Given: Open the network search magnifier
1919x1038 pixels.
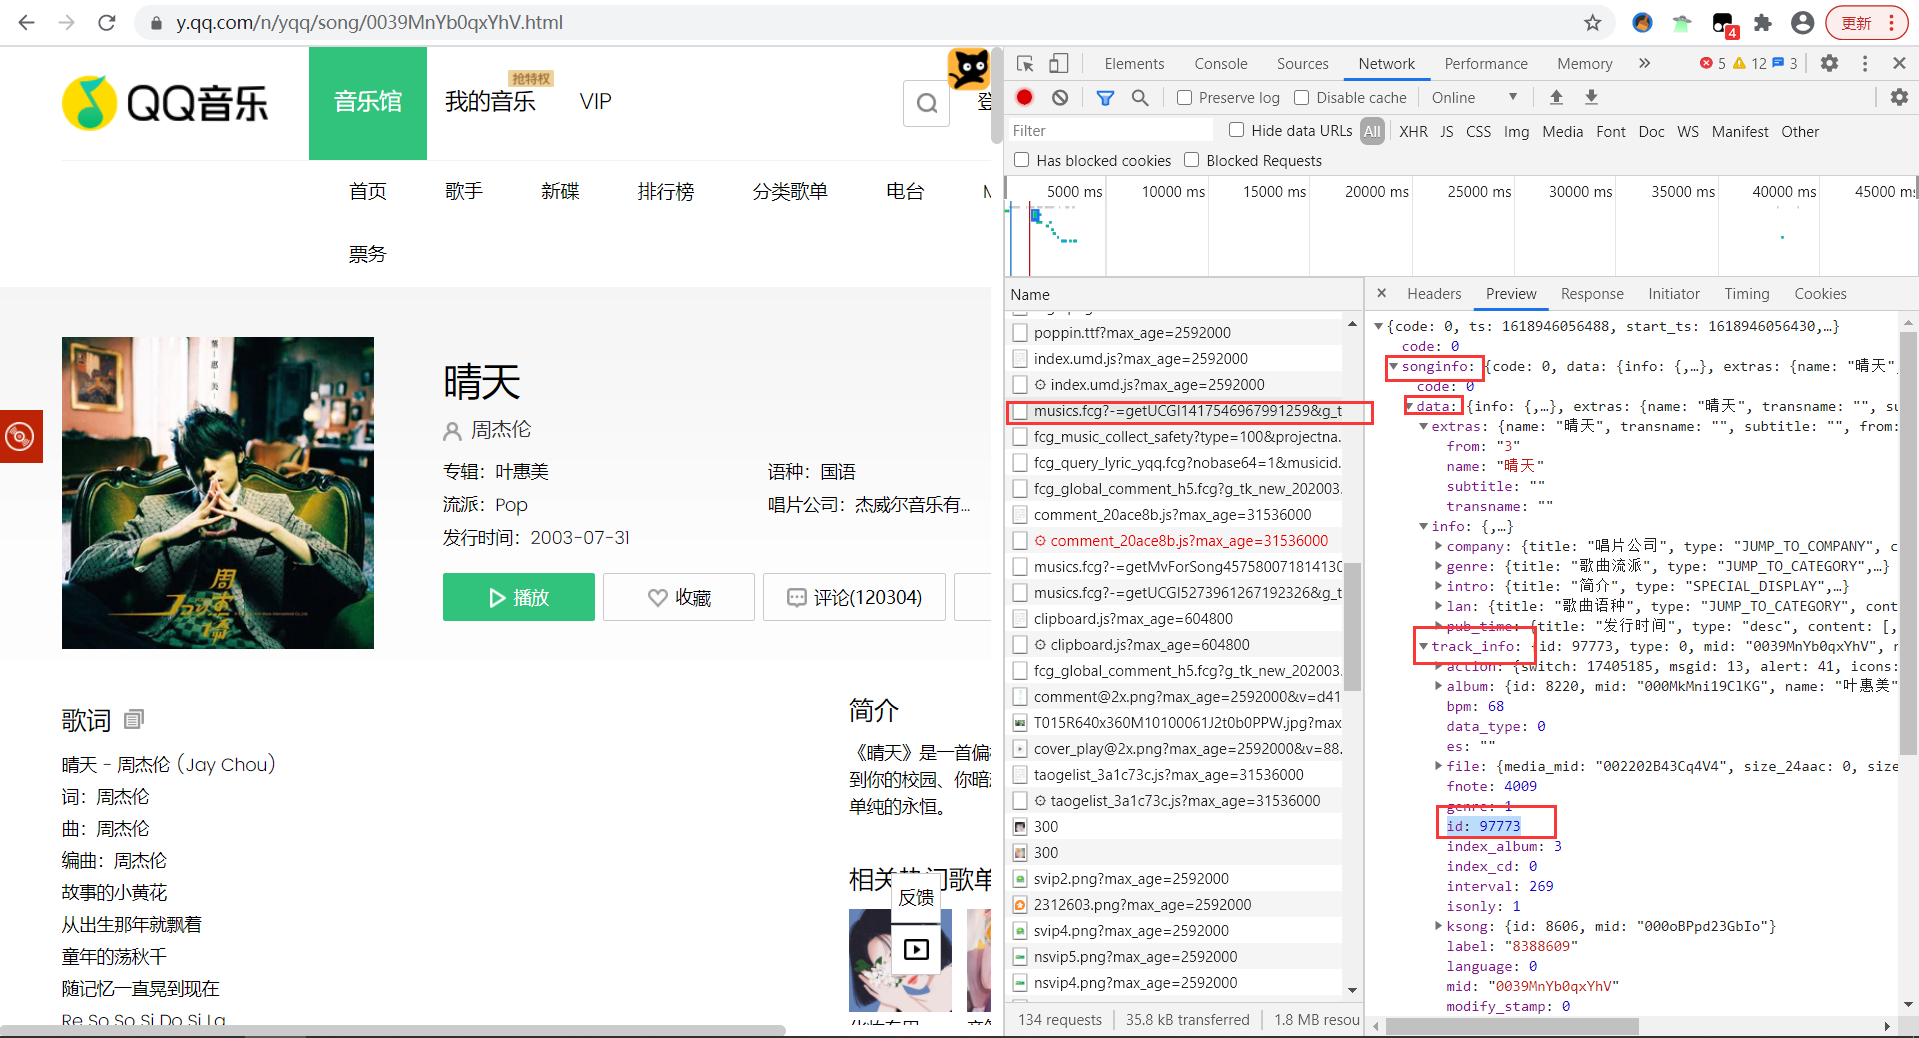Looking at the screenshot, I should click(1140, 97).
